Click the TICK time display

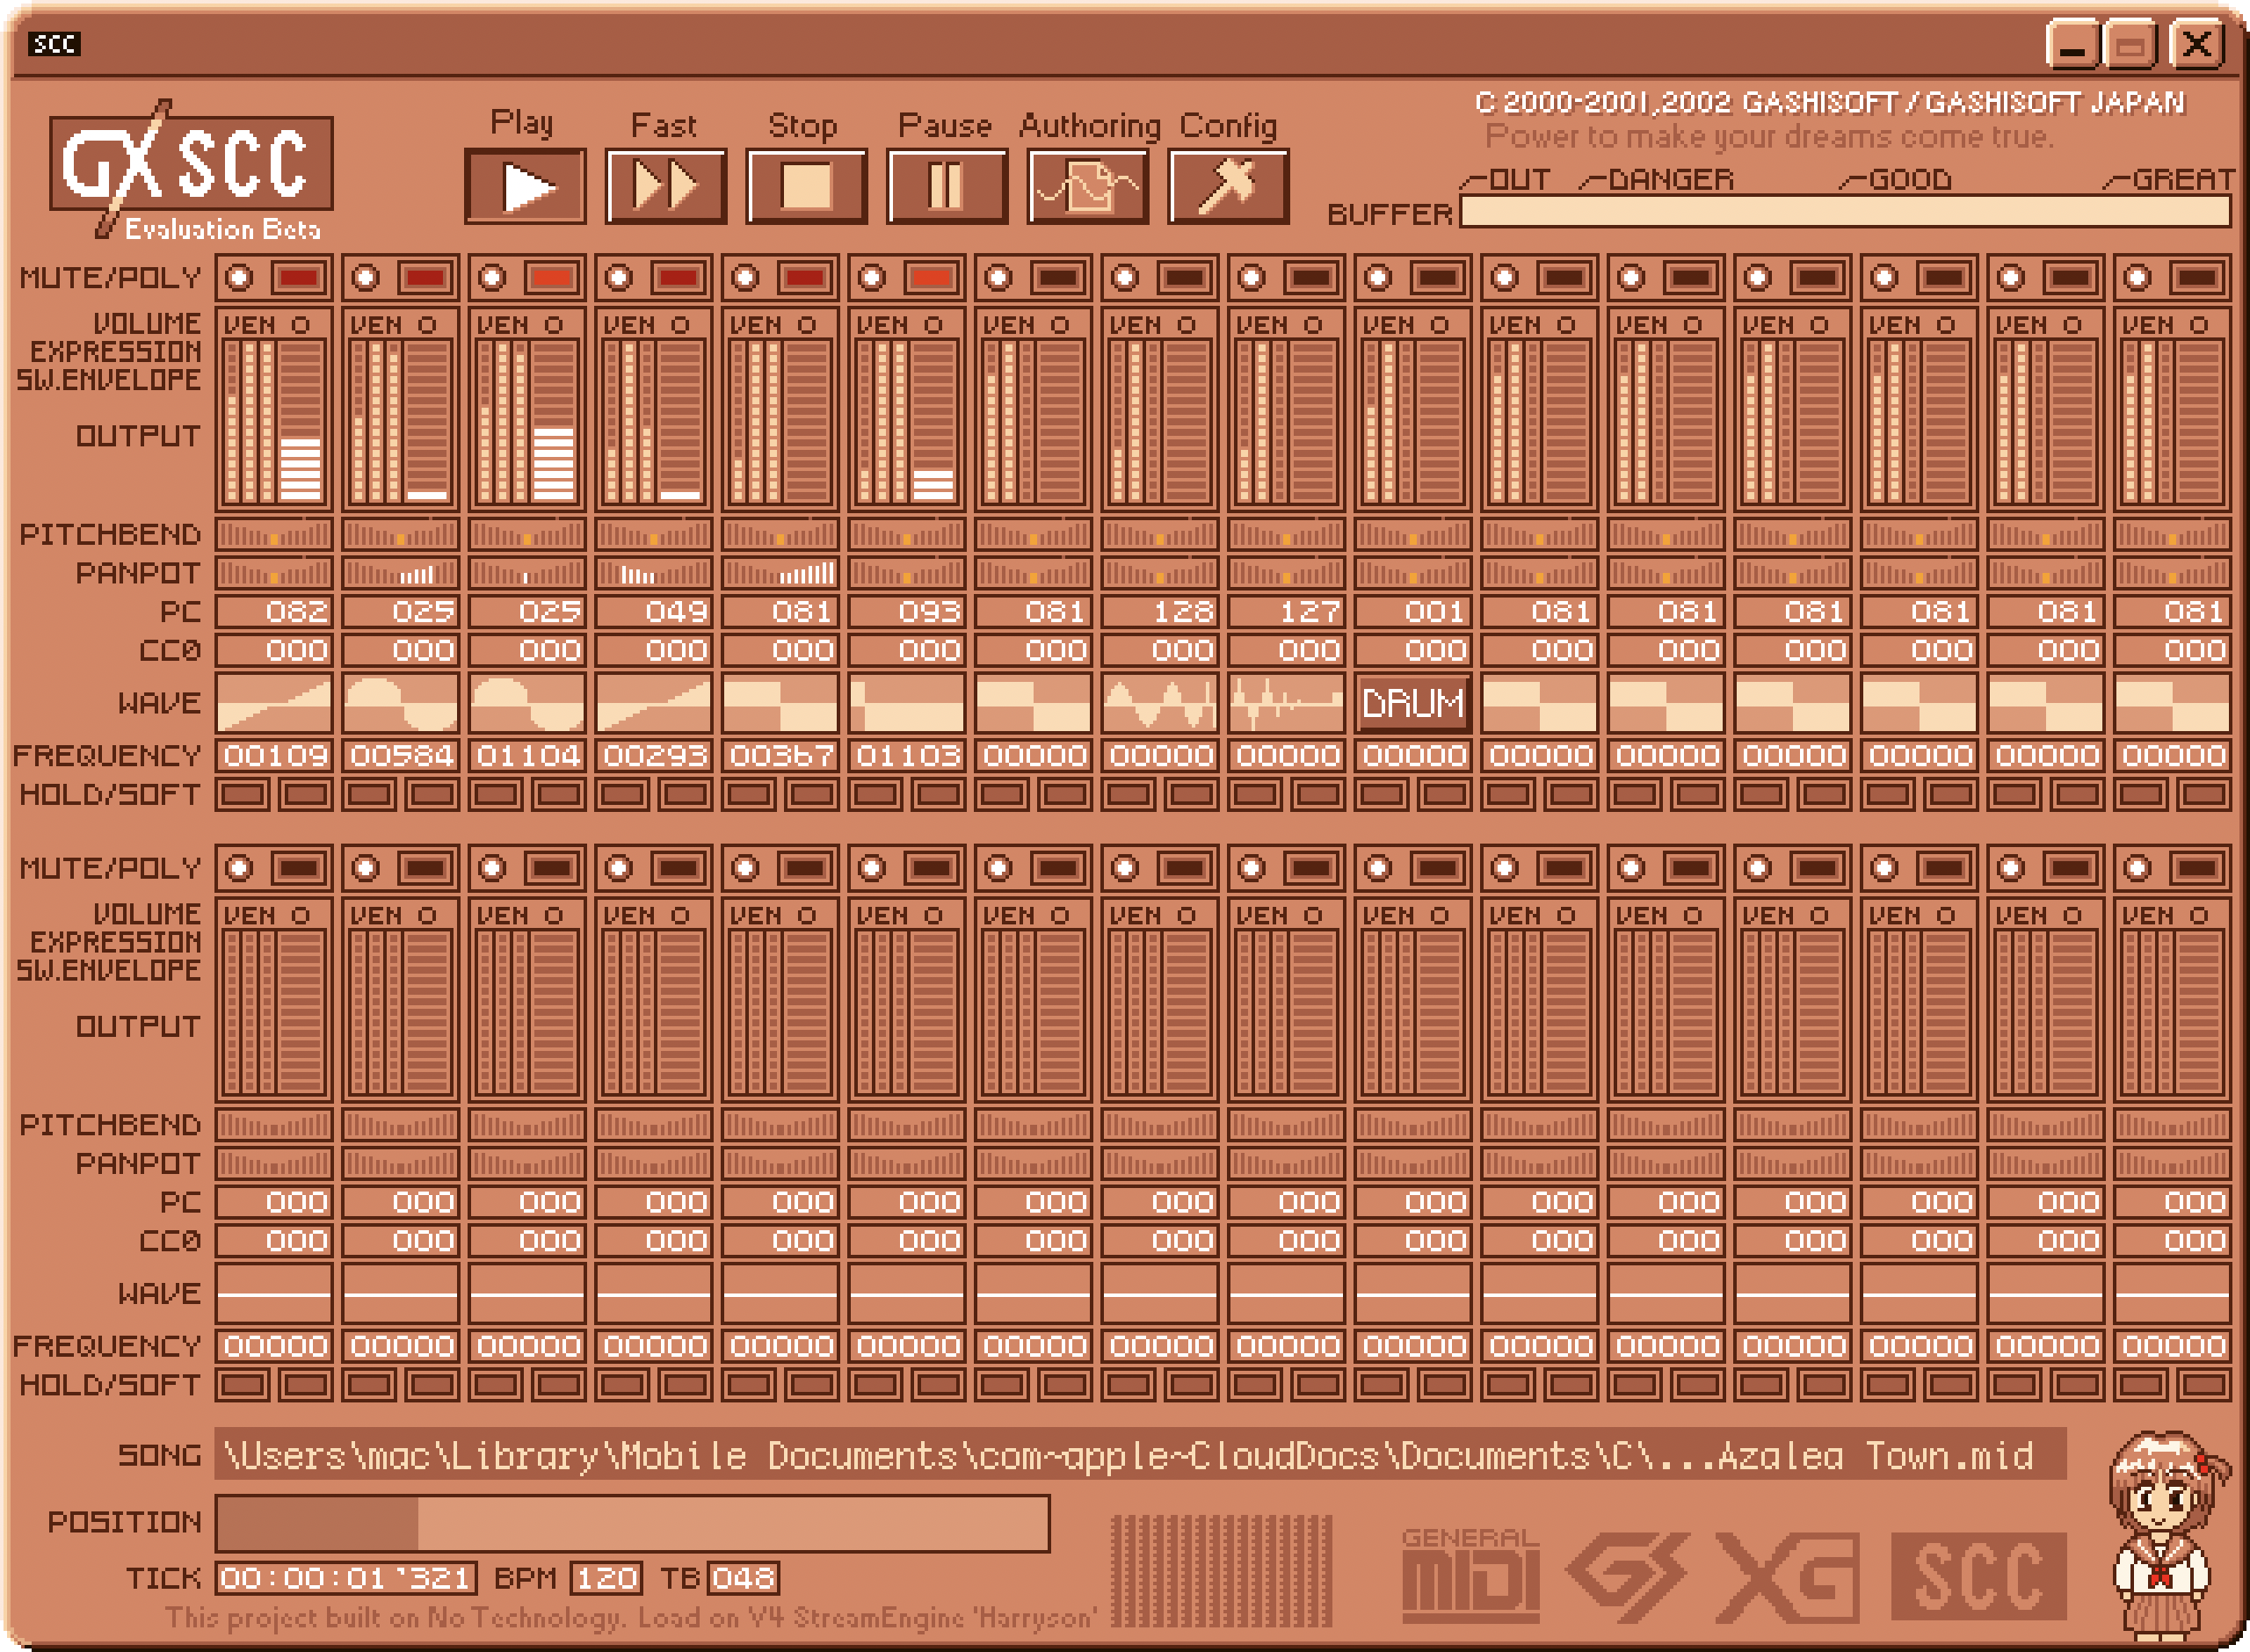346,1578
